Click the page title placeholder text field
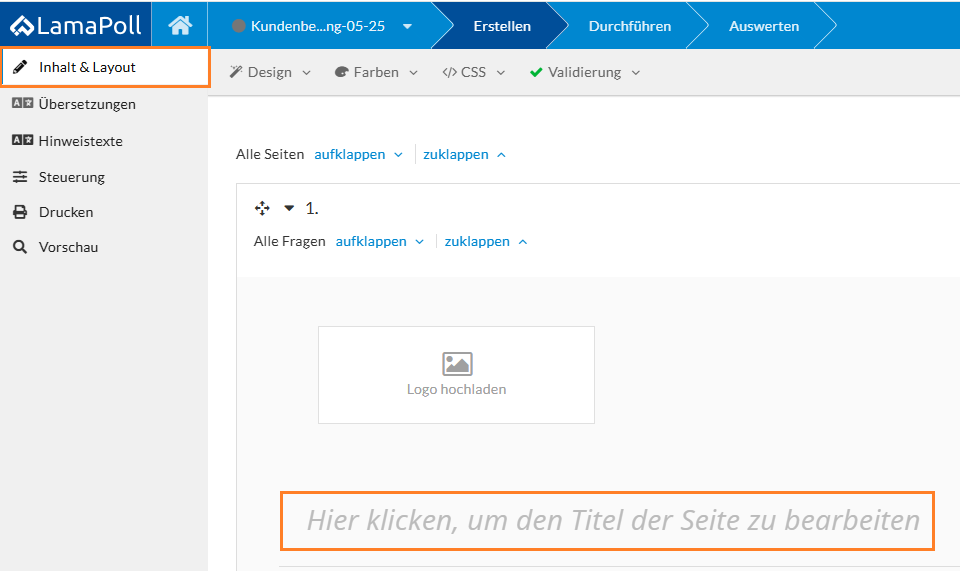This screenshot has height=571, width=960. (x=607, y=520)
